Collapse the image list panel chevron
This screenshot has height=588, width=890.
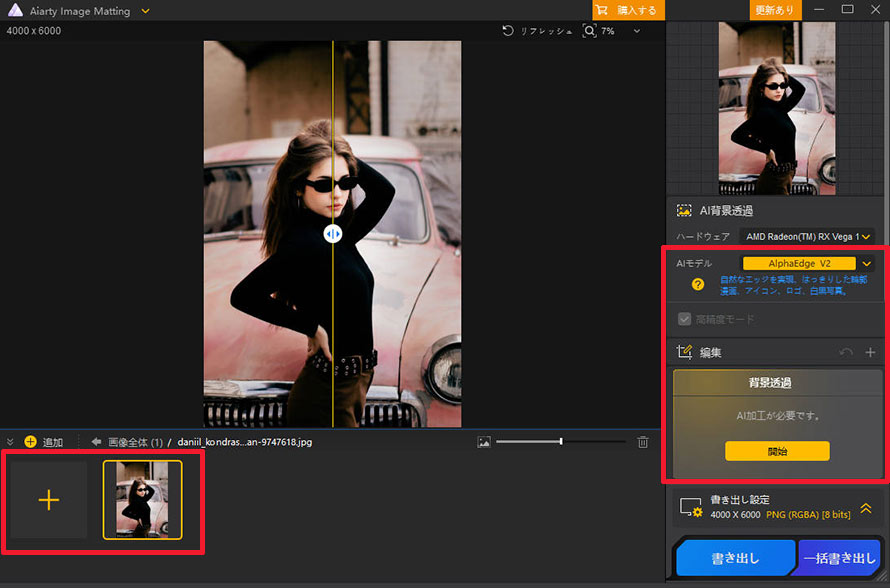10,442
